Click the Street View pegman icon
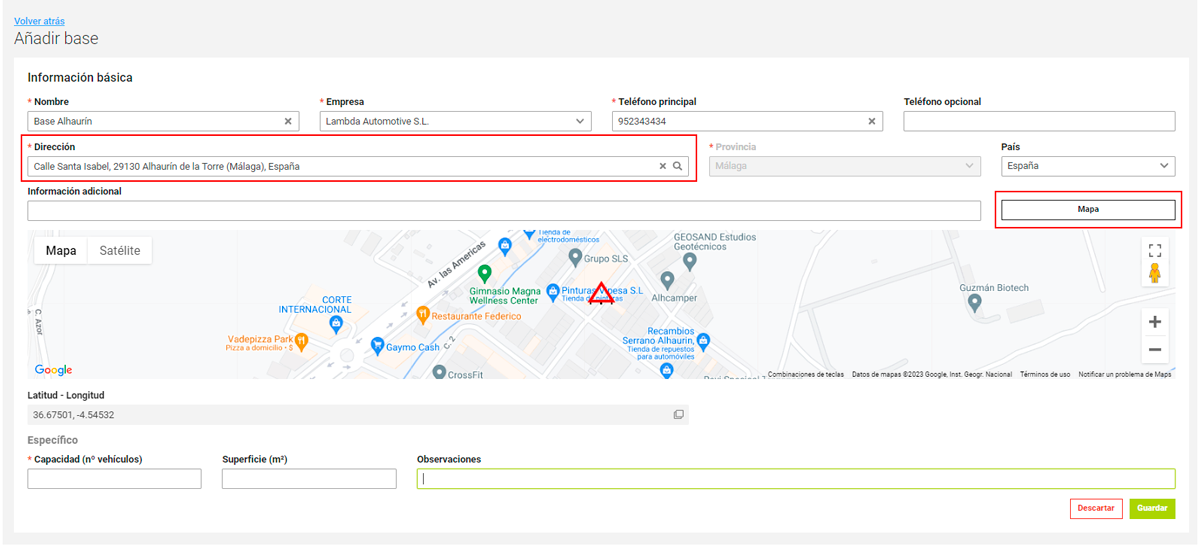This screenshot has width=1200, height=545. (1155, 273)
